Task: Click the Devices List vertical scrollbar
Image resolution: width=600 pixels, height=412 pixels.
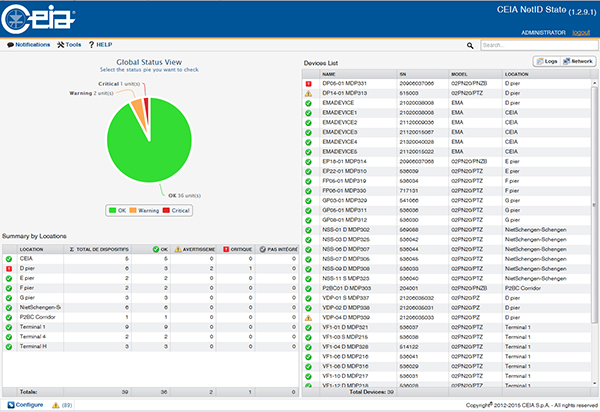Action: click(594, 205)
